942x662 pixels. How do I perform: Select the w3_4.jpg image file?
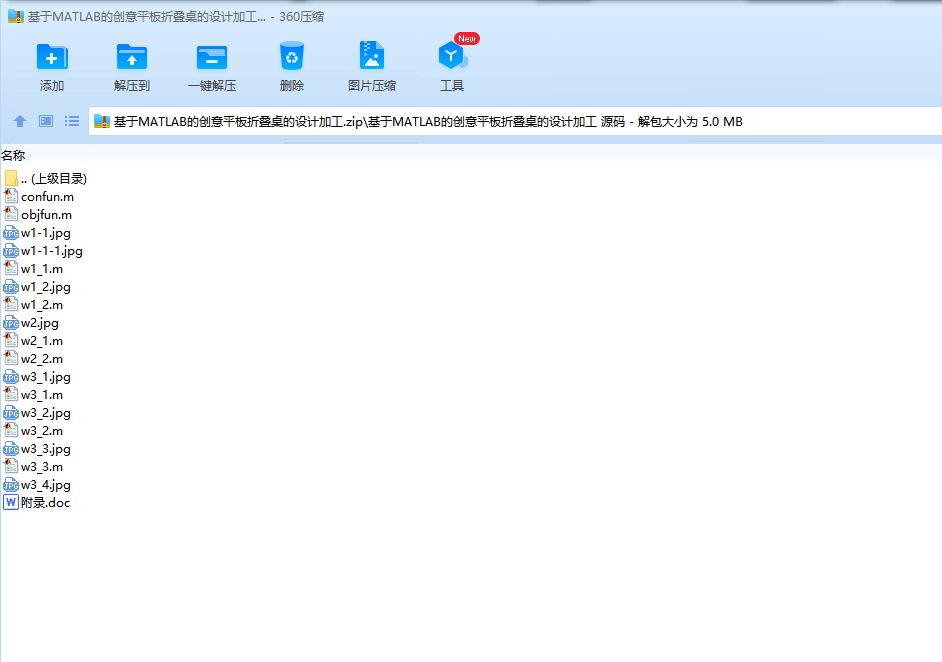tap(37, 485)
